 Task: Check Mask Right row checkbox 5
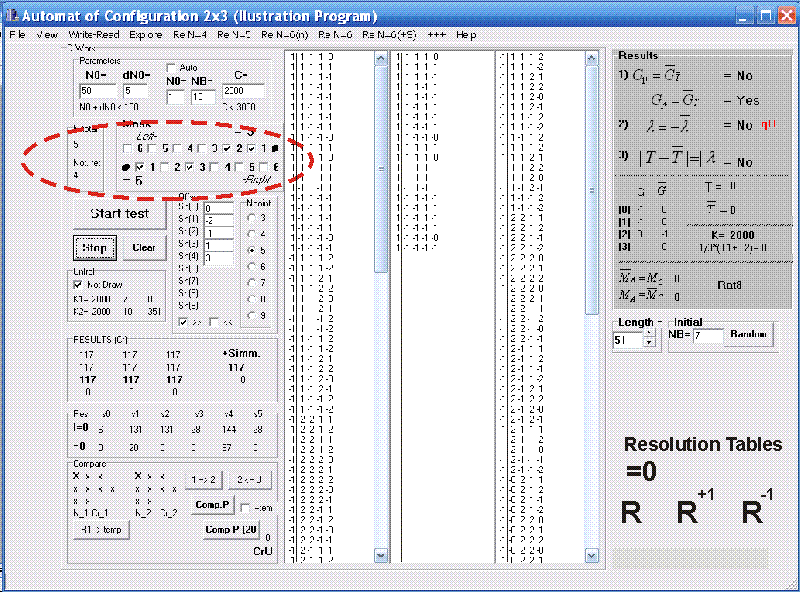point(239,167)
